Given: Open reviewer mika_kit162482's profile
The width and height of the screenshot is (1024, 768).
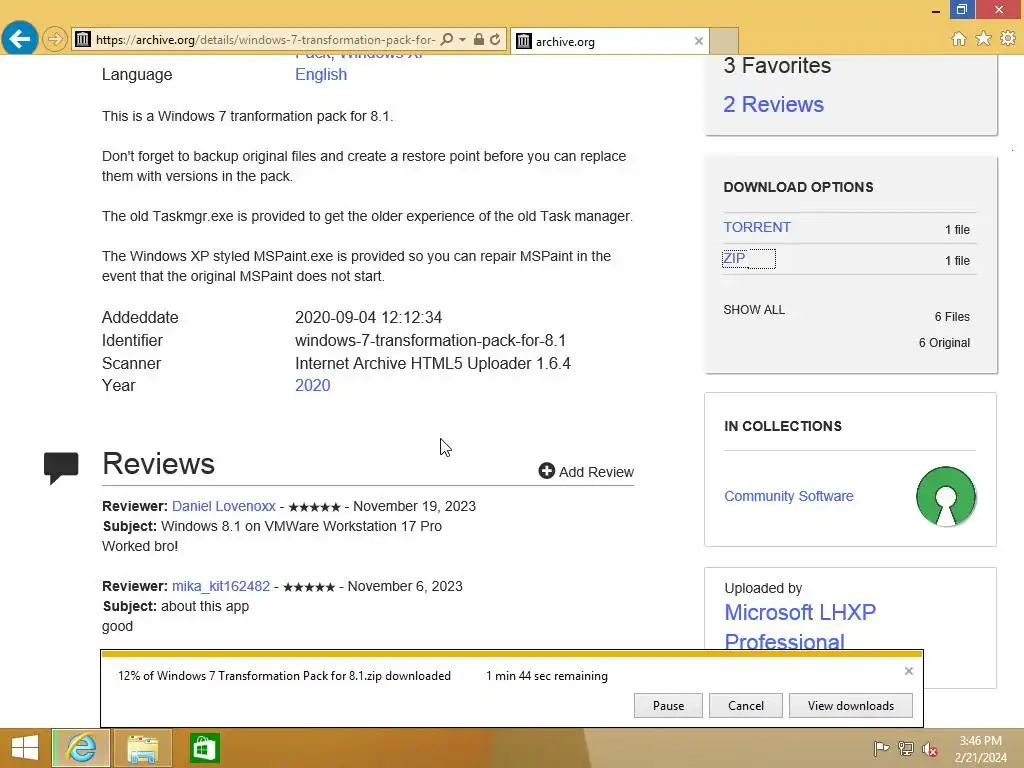Looking at the screenshot, I should coord(221,586).
